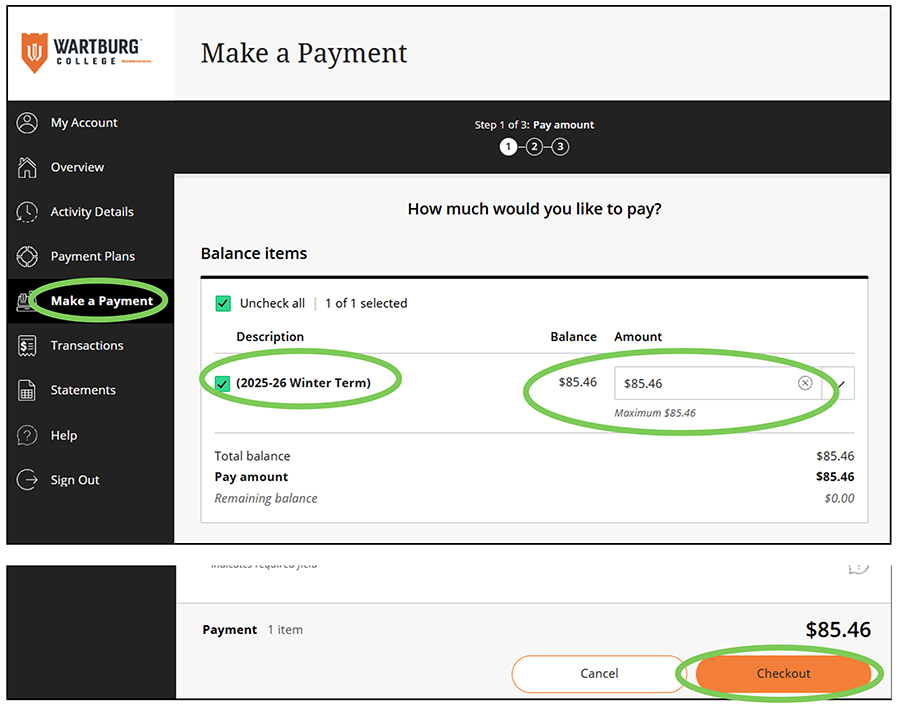Toggle the Uncheck all checkbox
The width and height of the screenshot is (900, 706).
click(223, 303)
